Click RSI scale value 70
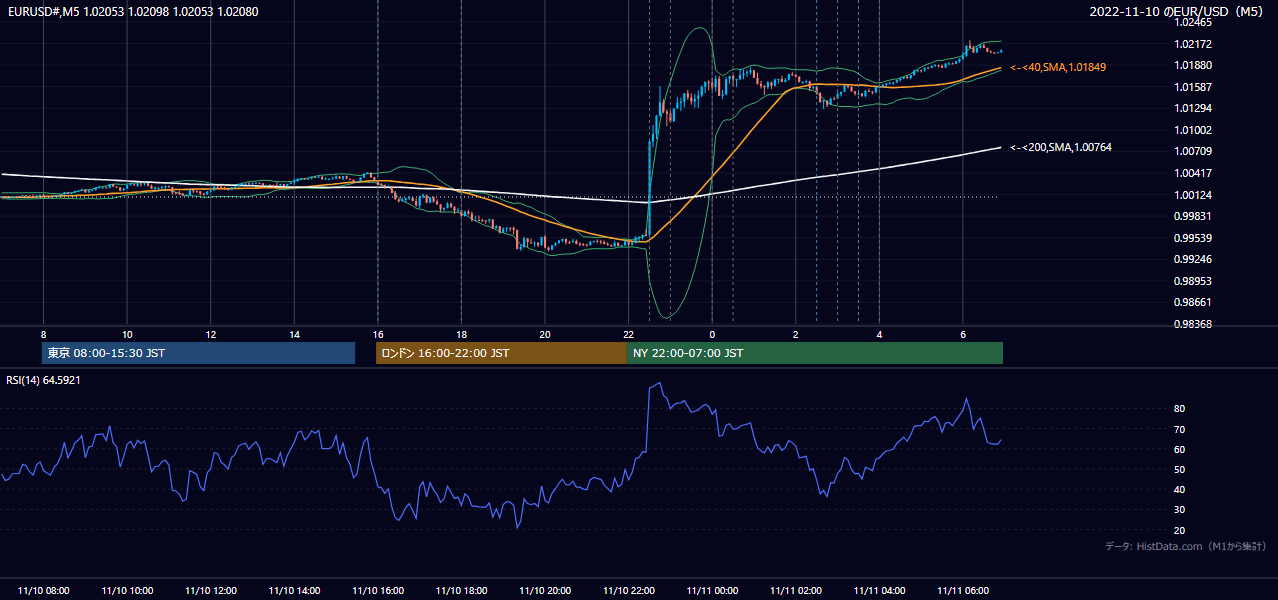 [x=1180, y=429]
